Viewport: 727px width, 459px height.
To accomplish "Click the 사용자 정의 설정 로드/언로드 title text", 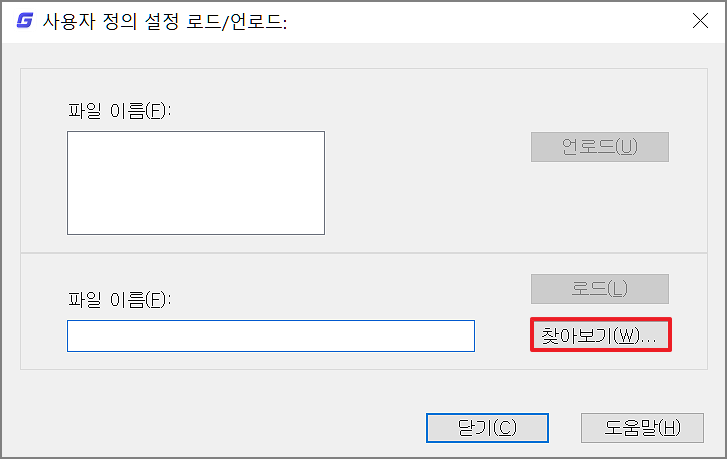I will click(165, 21).
